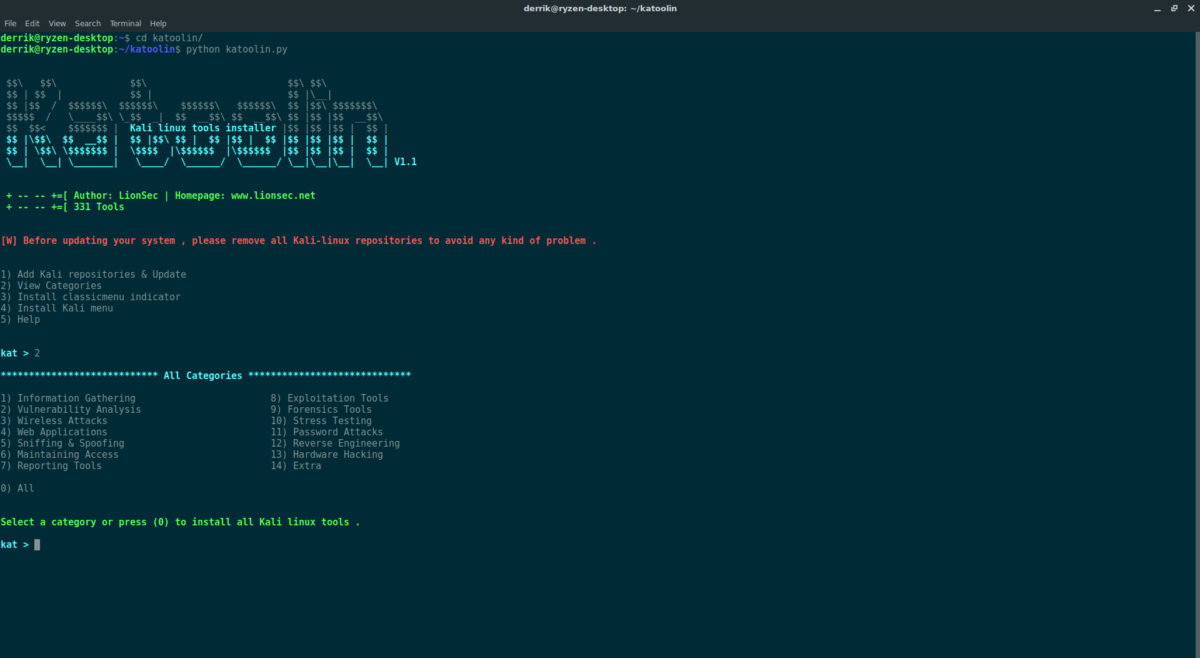Click '5) Sniffing & Spoofing' category

pos(63,443)
